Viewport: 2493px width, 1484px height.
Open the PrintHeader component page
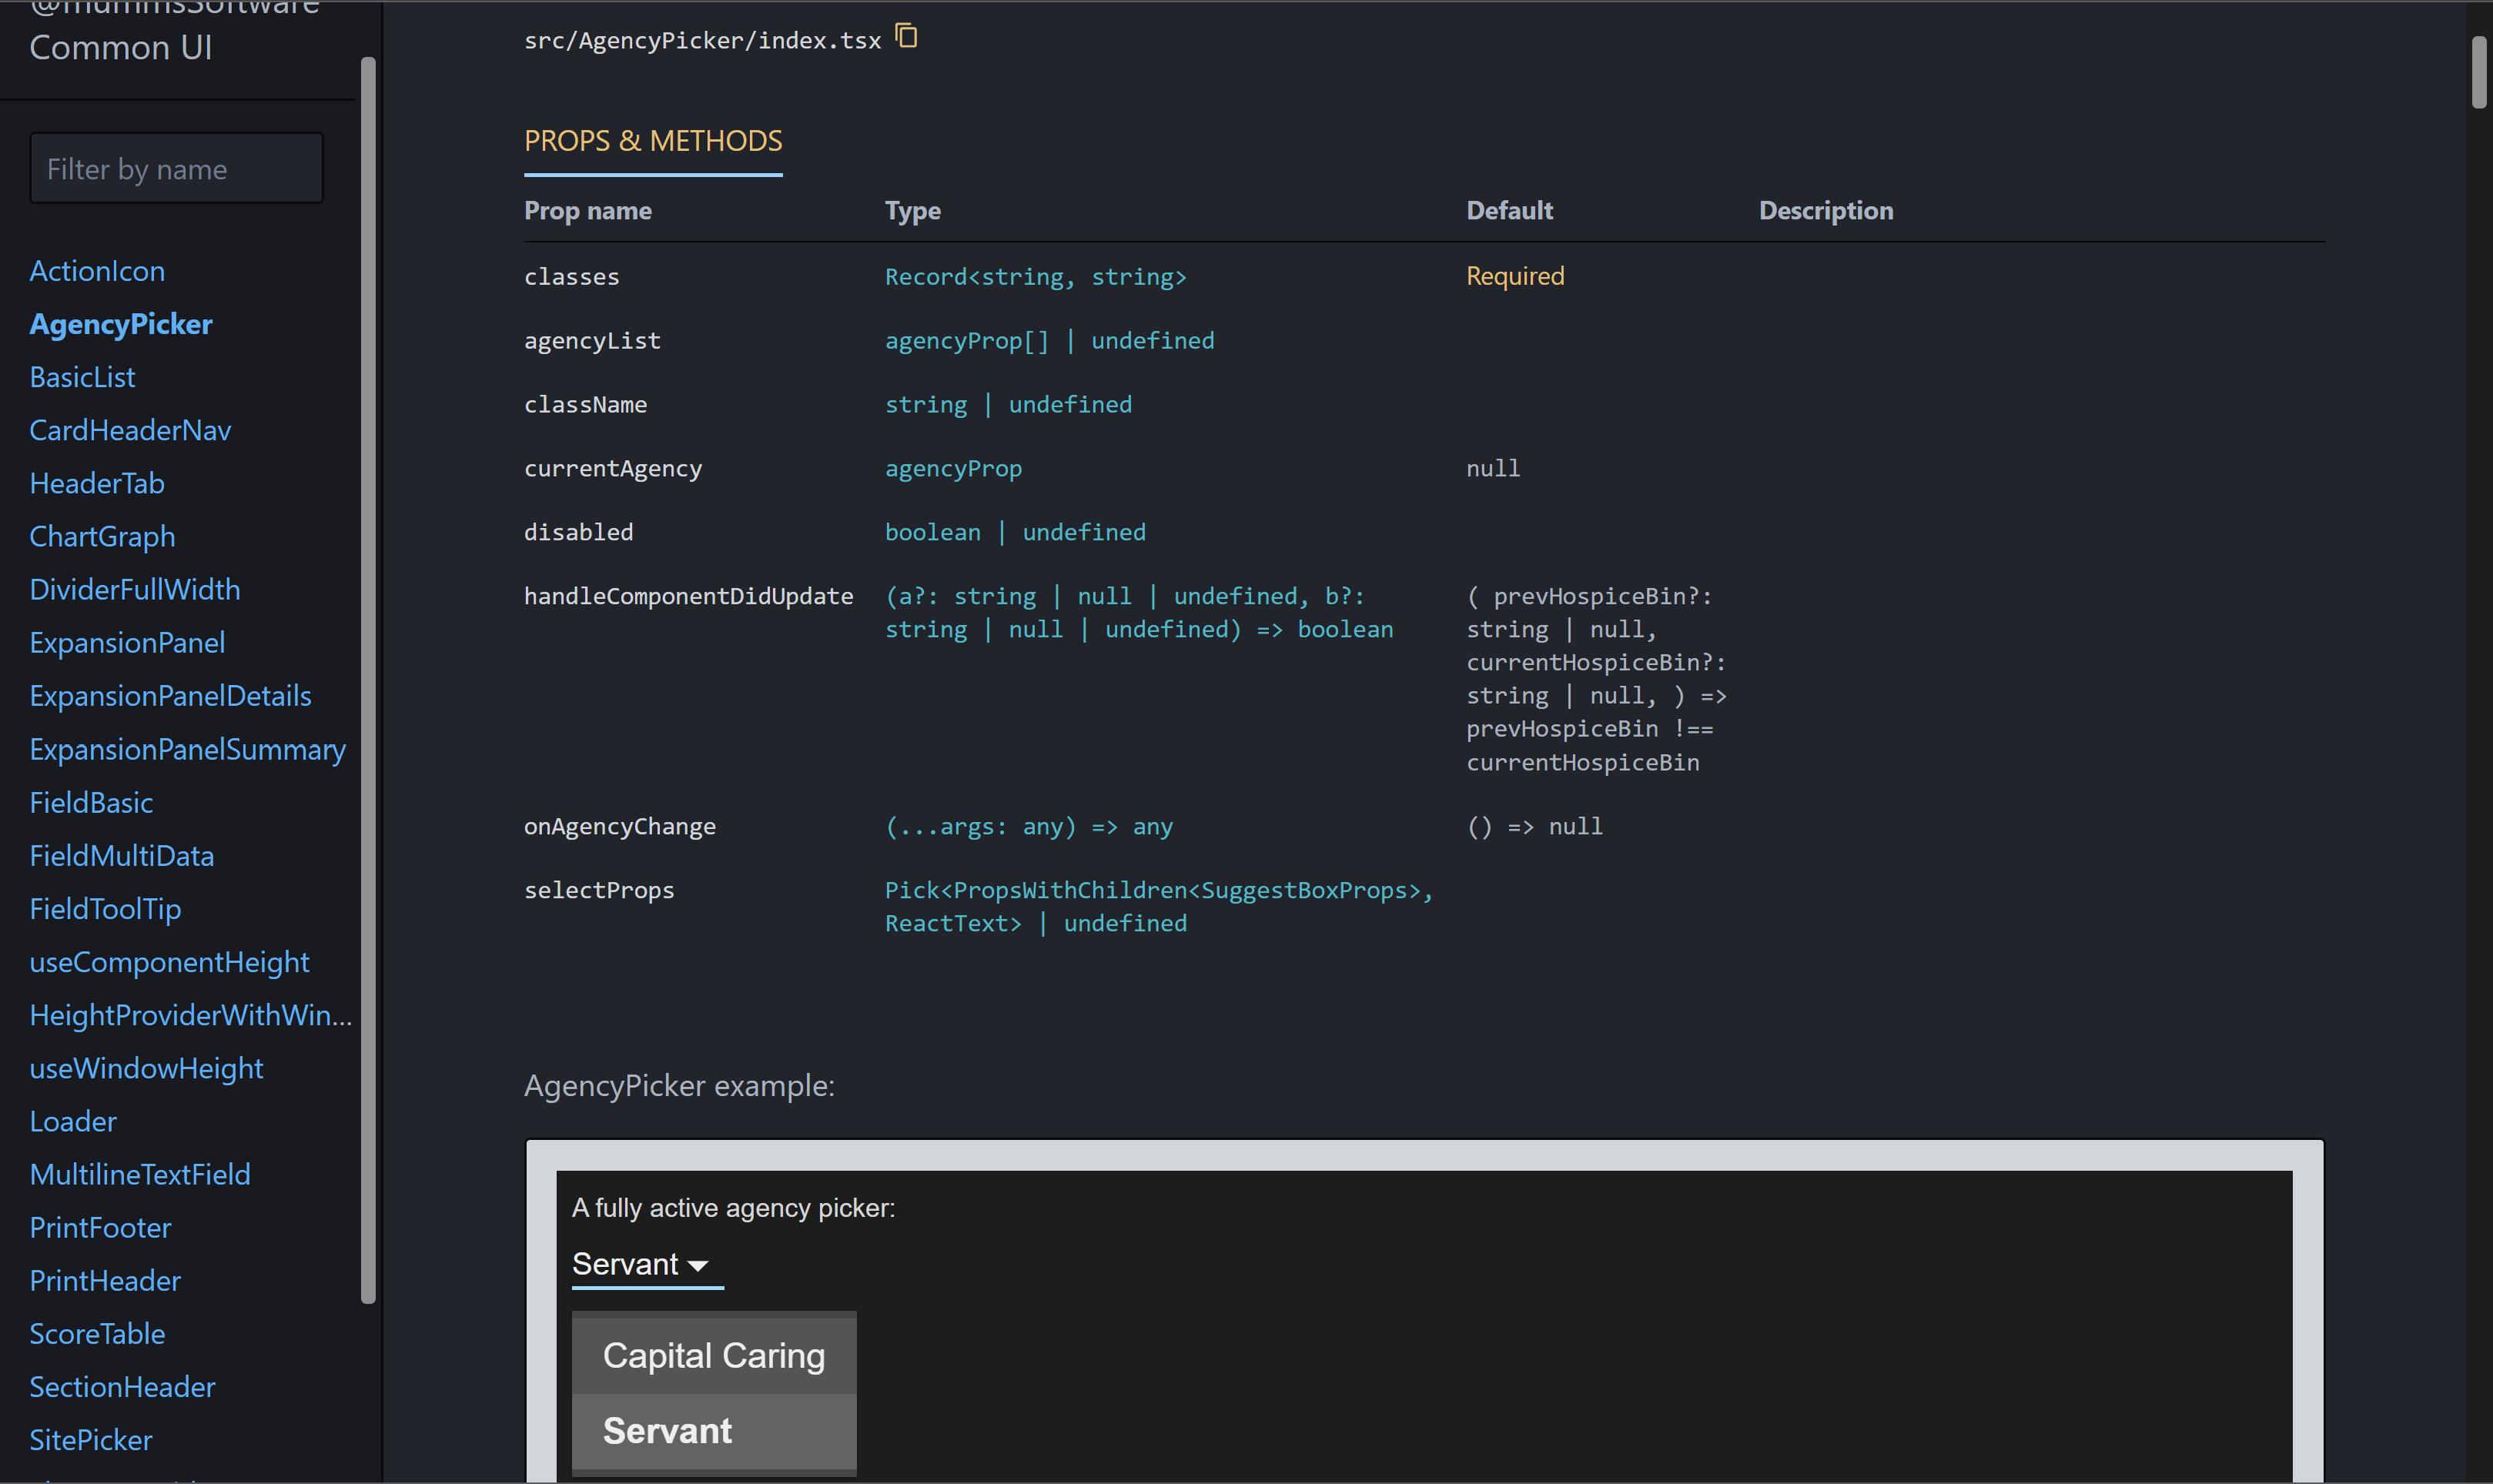(x=105, y=1281)
